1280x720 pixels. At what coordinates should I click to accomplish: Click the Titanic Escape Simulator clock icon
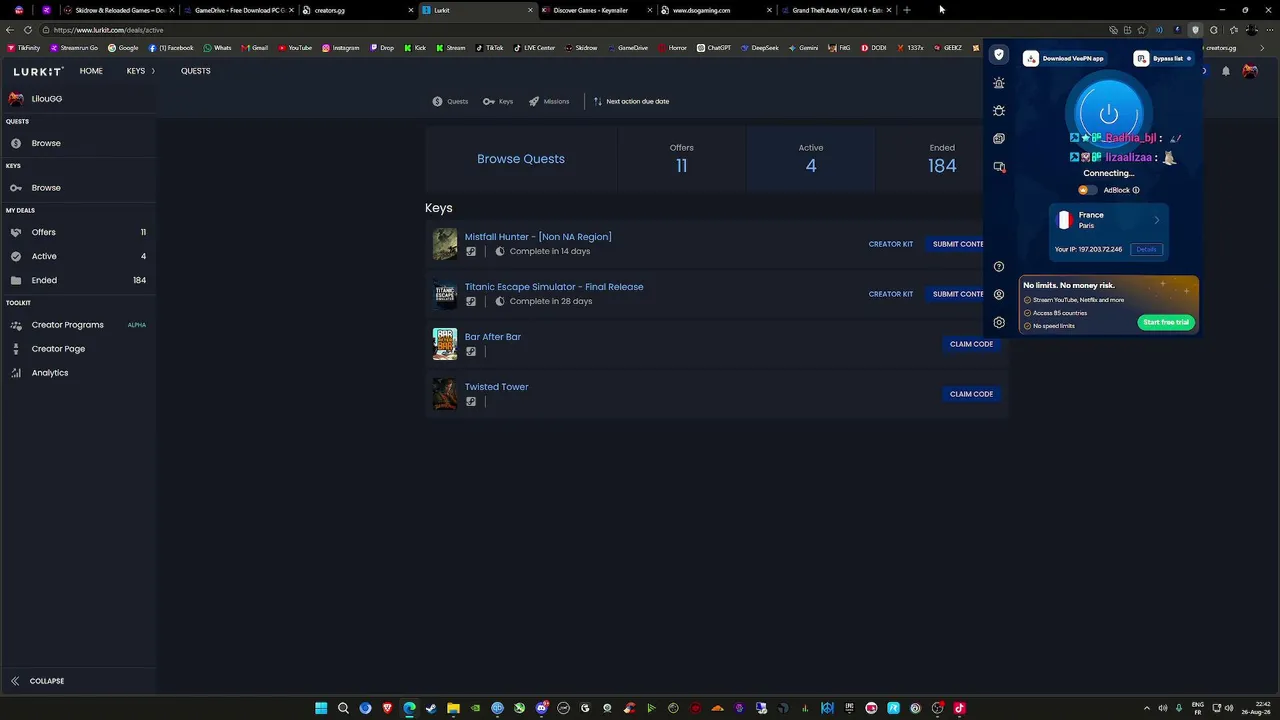[x=500, y=302]
